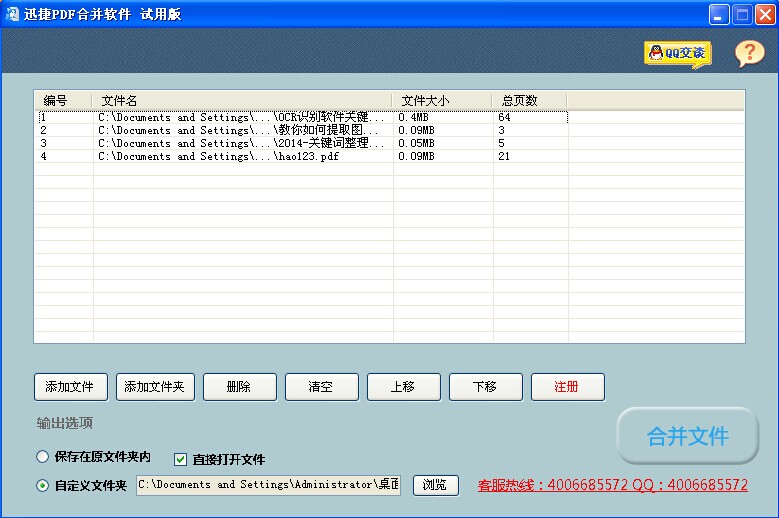Click 添加文件 button
779x518 pixels.
pyautogui.click(x=70, y=386)
